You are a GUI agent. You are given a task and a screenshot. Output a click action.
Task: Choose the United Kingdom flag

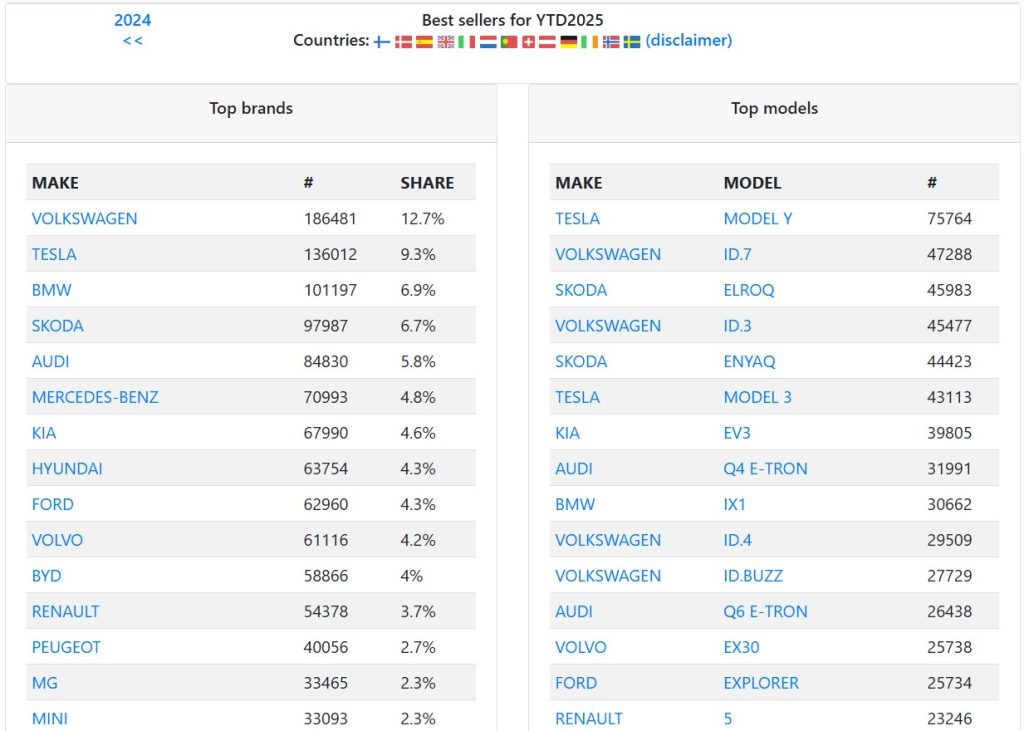tap(445, 42)
